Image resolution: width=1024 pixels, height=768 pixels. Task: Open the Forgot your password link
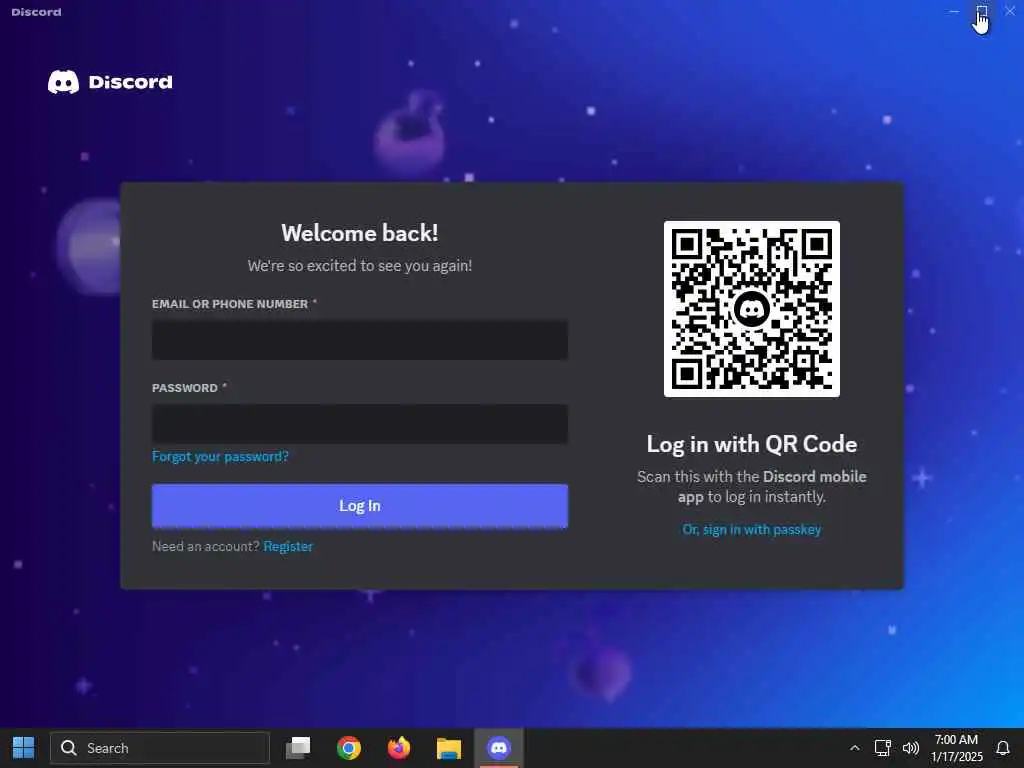(x=220, y=456)
